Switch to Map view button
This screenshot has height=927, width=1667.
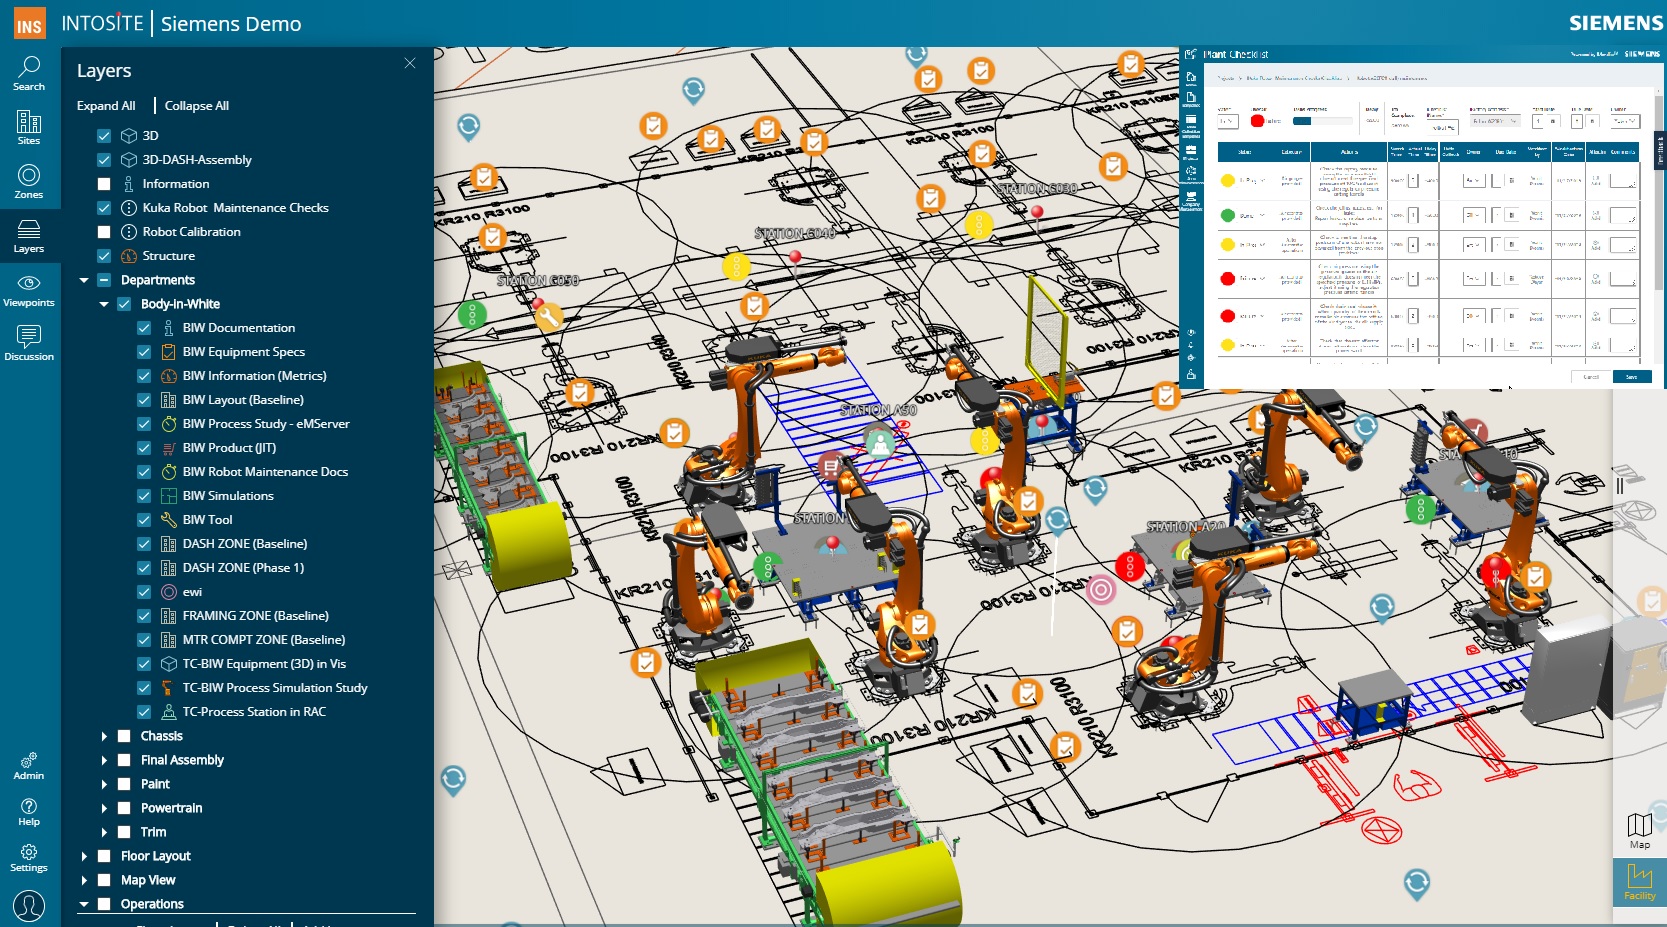[x=1640, y=831]
